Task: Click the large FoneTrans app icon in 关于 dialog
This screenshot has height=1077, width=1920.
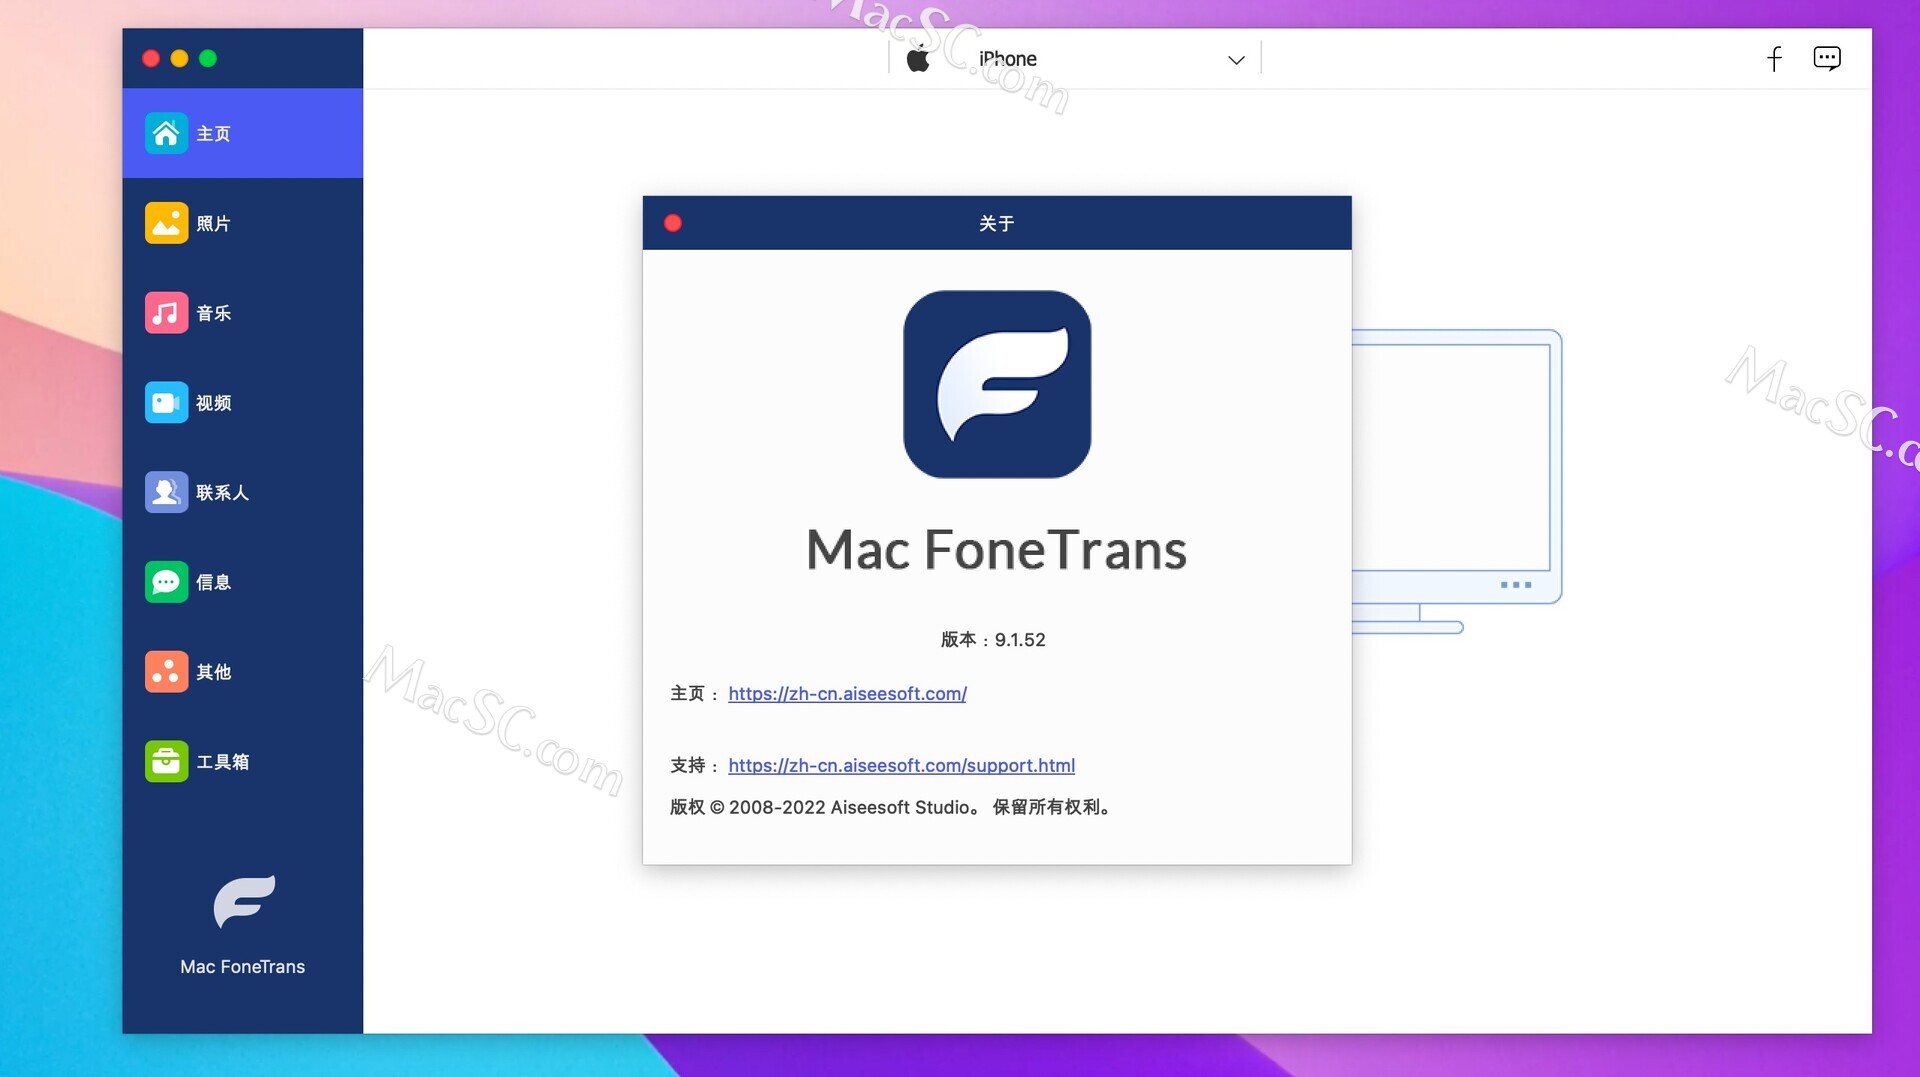Action: (x=997, y=384)
